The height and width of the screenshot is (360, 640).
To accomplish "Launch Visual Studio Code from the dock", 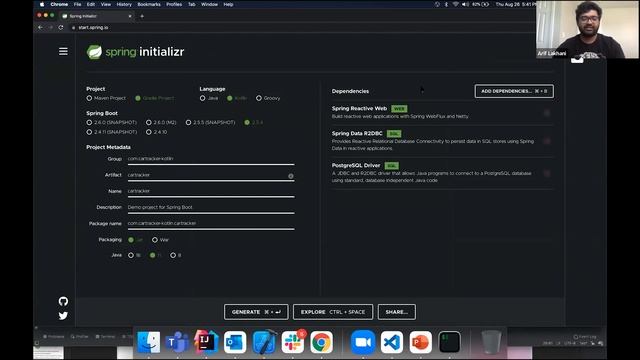I will tap(392, 342).
